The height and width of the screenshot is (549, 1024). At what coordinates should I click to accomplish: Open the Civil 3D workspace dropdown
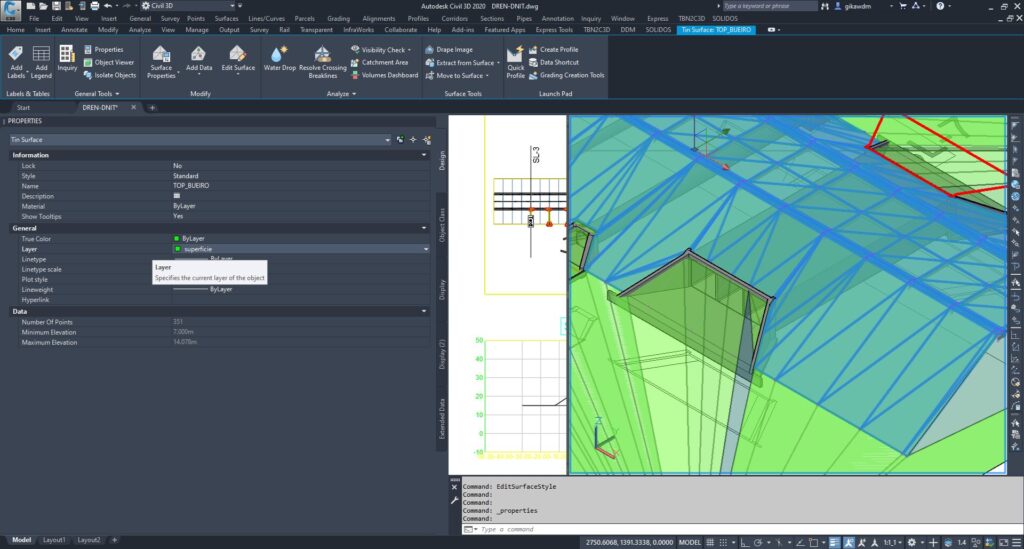tap(187, 6)
